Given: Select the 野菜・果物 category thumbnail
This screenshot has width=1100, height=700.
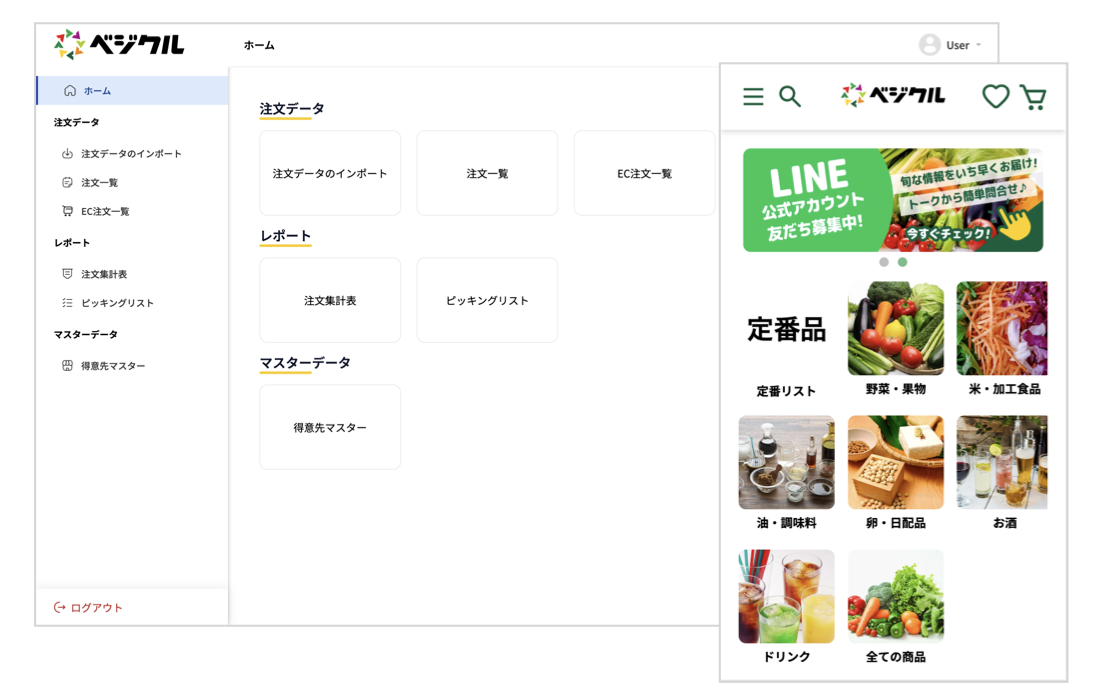Looking at the screenshot, I should coord(895,329).
